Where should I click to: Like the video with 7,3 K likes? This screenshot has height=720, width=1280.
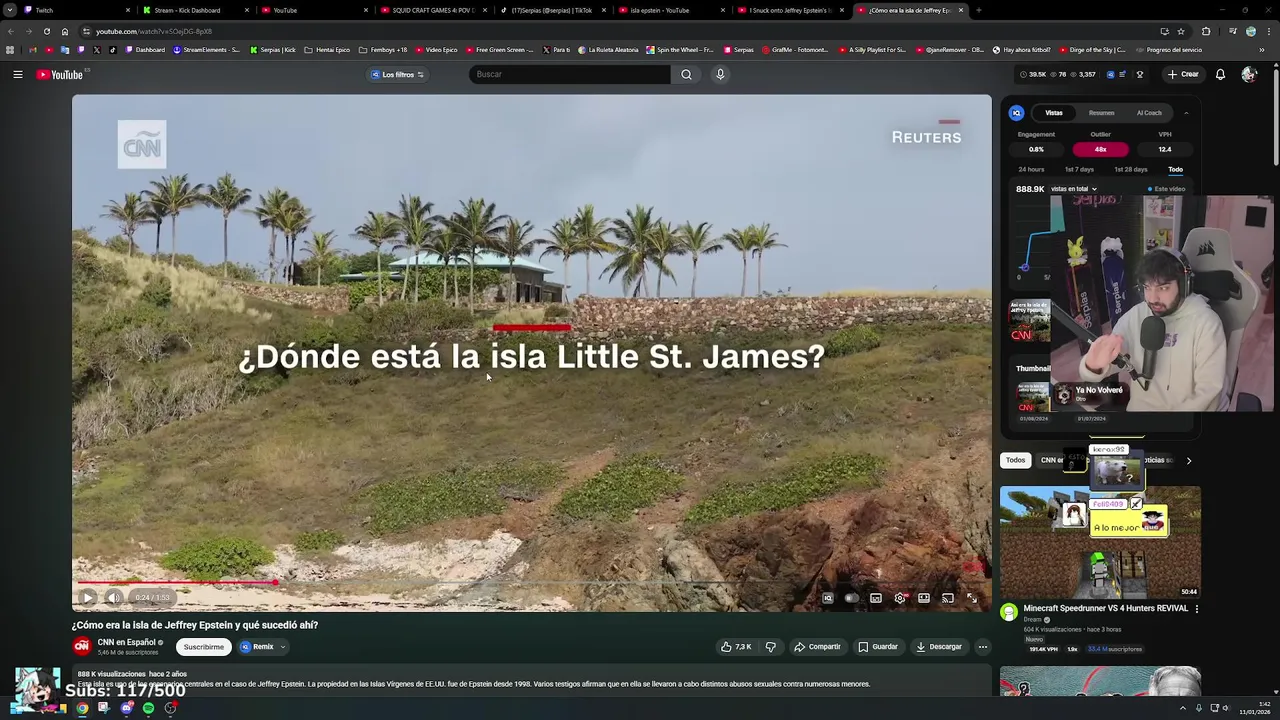click(736, 647)
